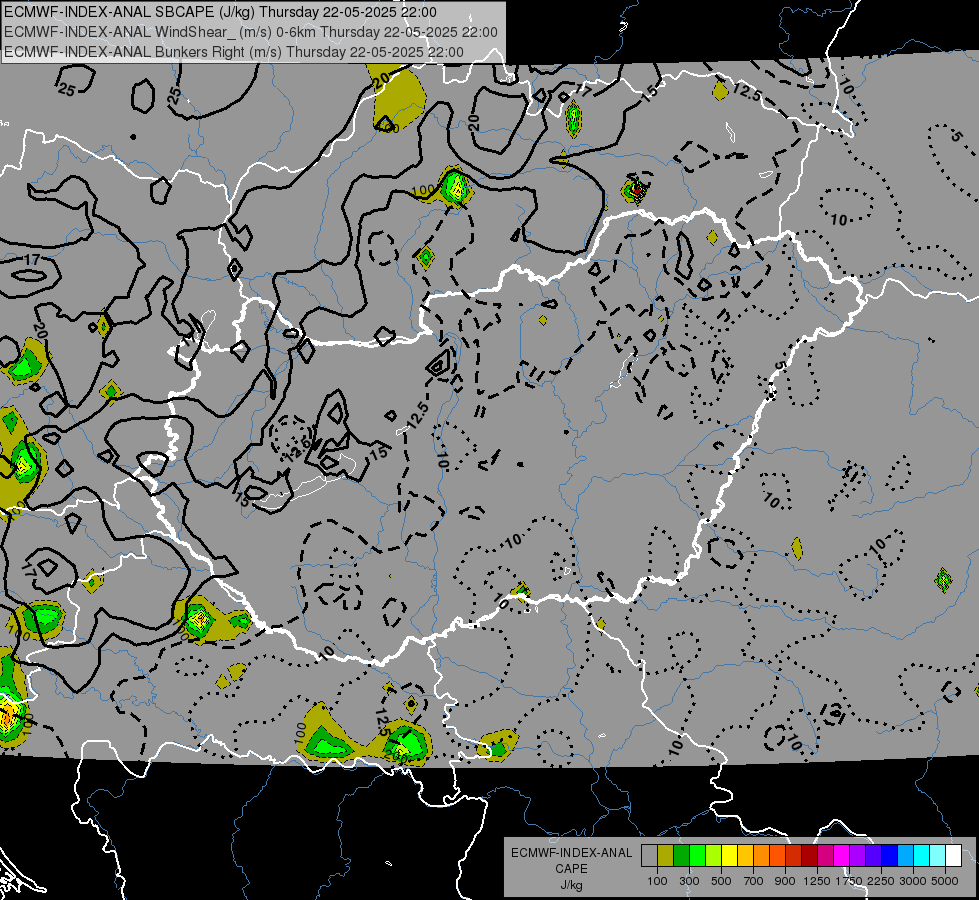Click the Bunkers Right title line
Image resolution: width=979 pixels, height=900 pixels.
(234, 52)
